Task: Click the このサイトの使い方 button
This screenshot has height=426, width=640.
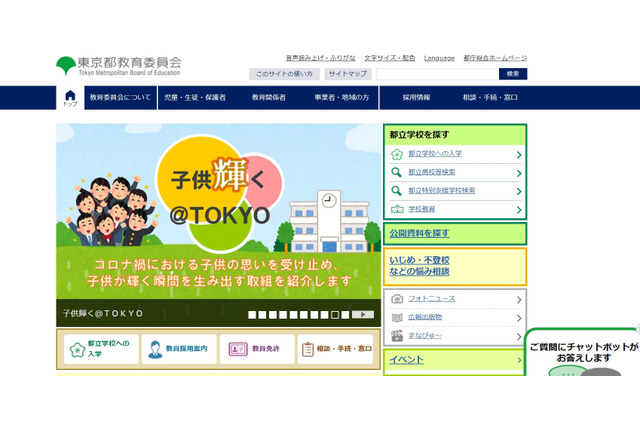Action: click(x=284, y=74)
